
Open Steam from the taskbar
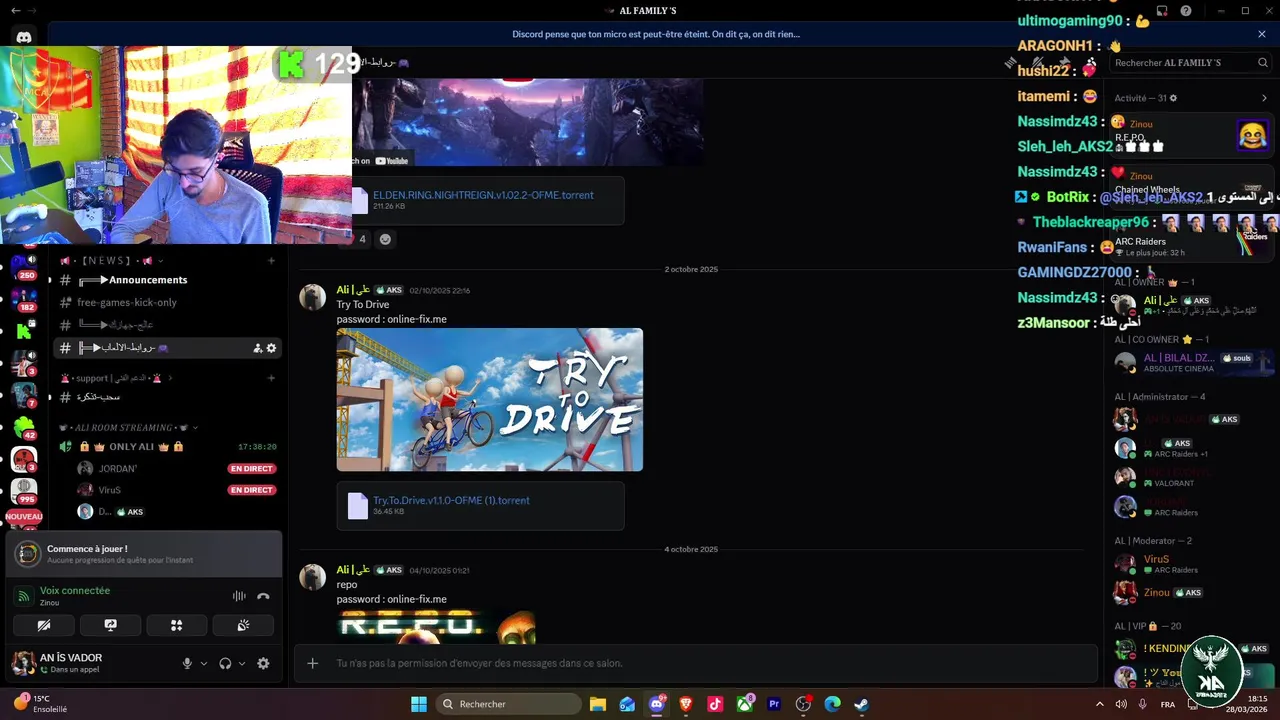(861, 704)
